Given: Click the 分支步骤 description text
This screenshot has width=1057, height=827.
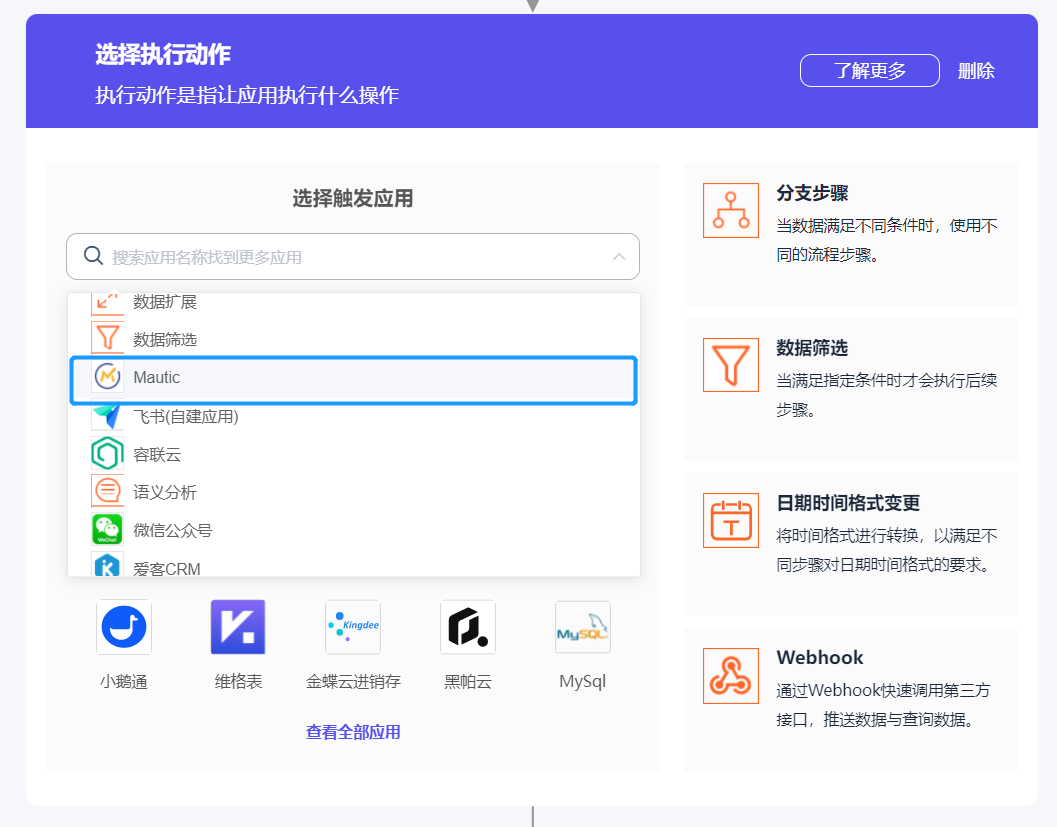Looking at the screenshot, I should click(x=886, y=240).
